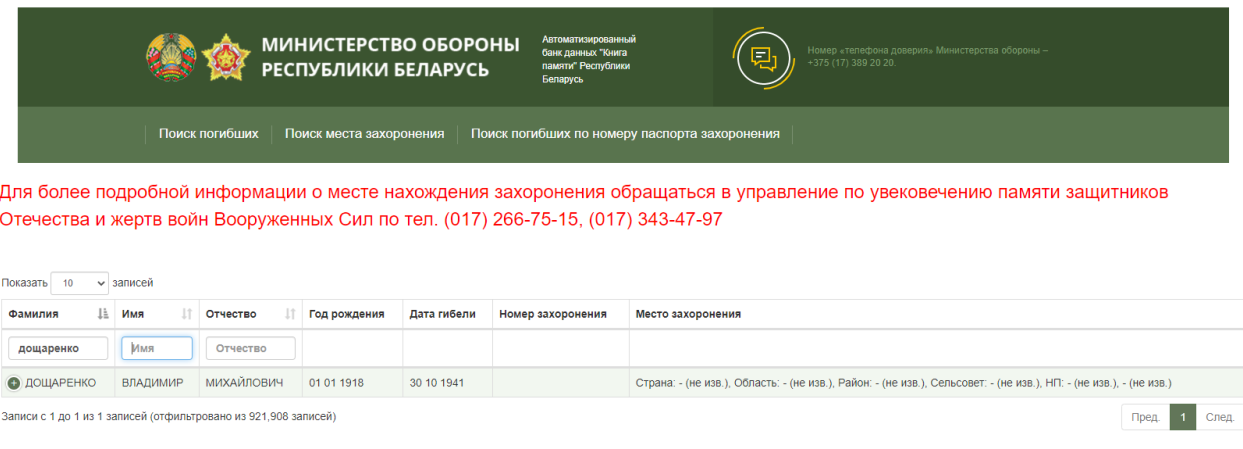The width and height of the screenshot is (1243, 449).
Task: Select page 1 in pagination
Action: tap(1183, 417)
